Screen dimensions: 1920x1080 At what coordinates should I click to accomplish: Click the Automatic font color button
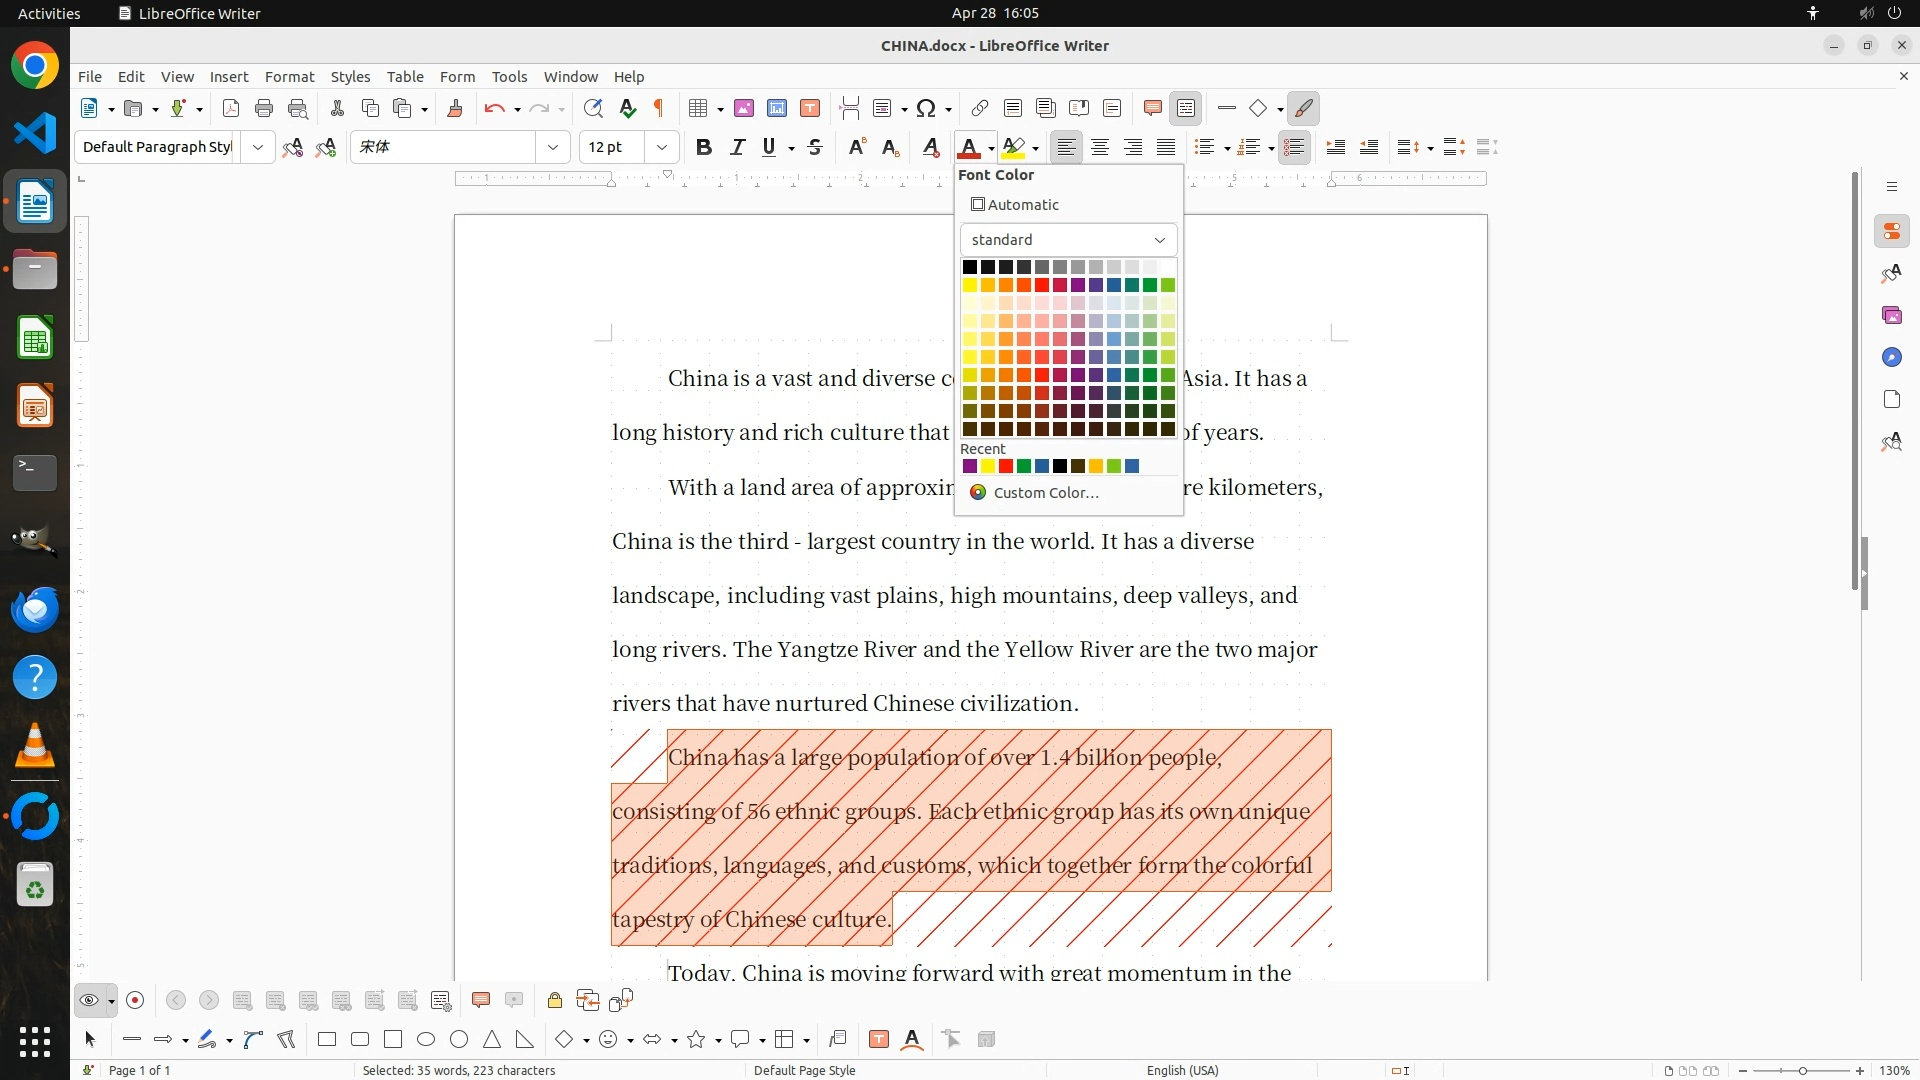(x=1014, y=204)
